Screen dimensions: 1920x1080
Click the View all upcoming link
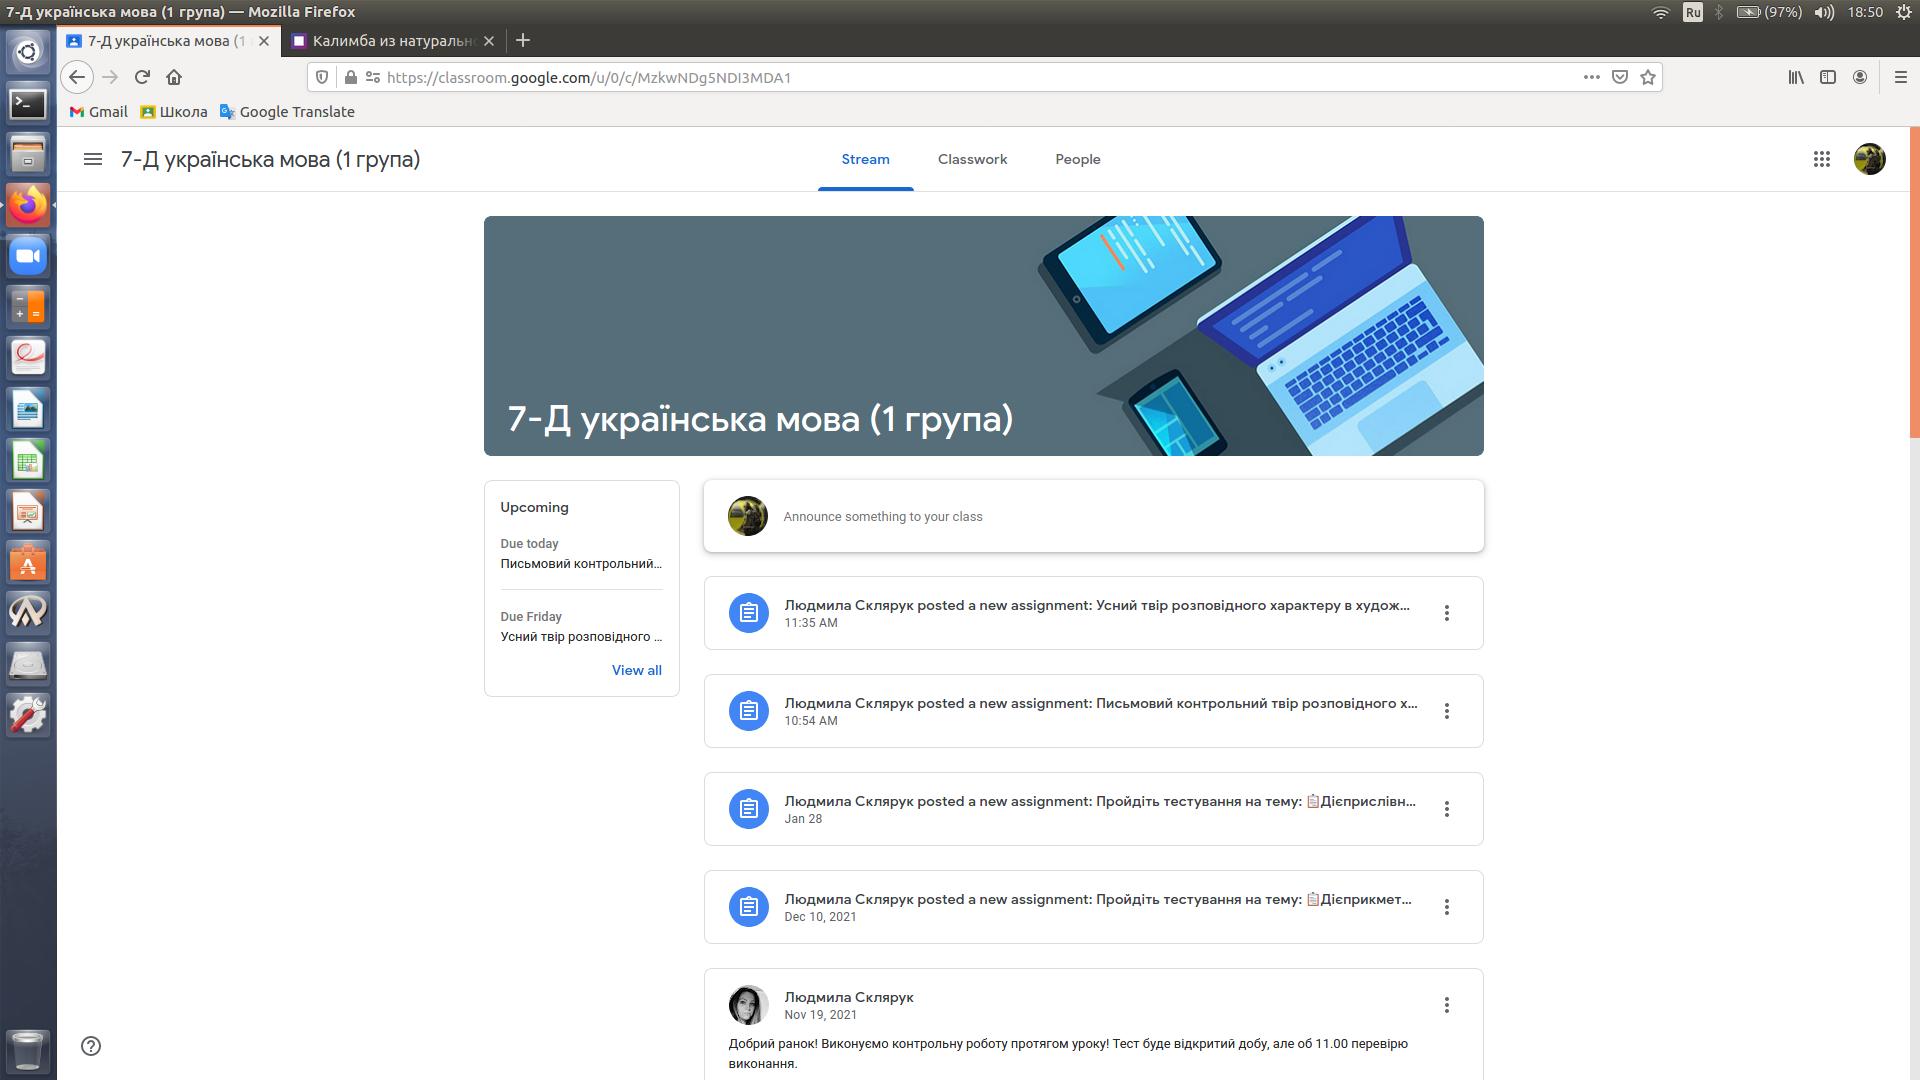636,670
